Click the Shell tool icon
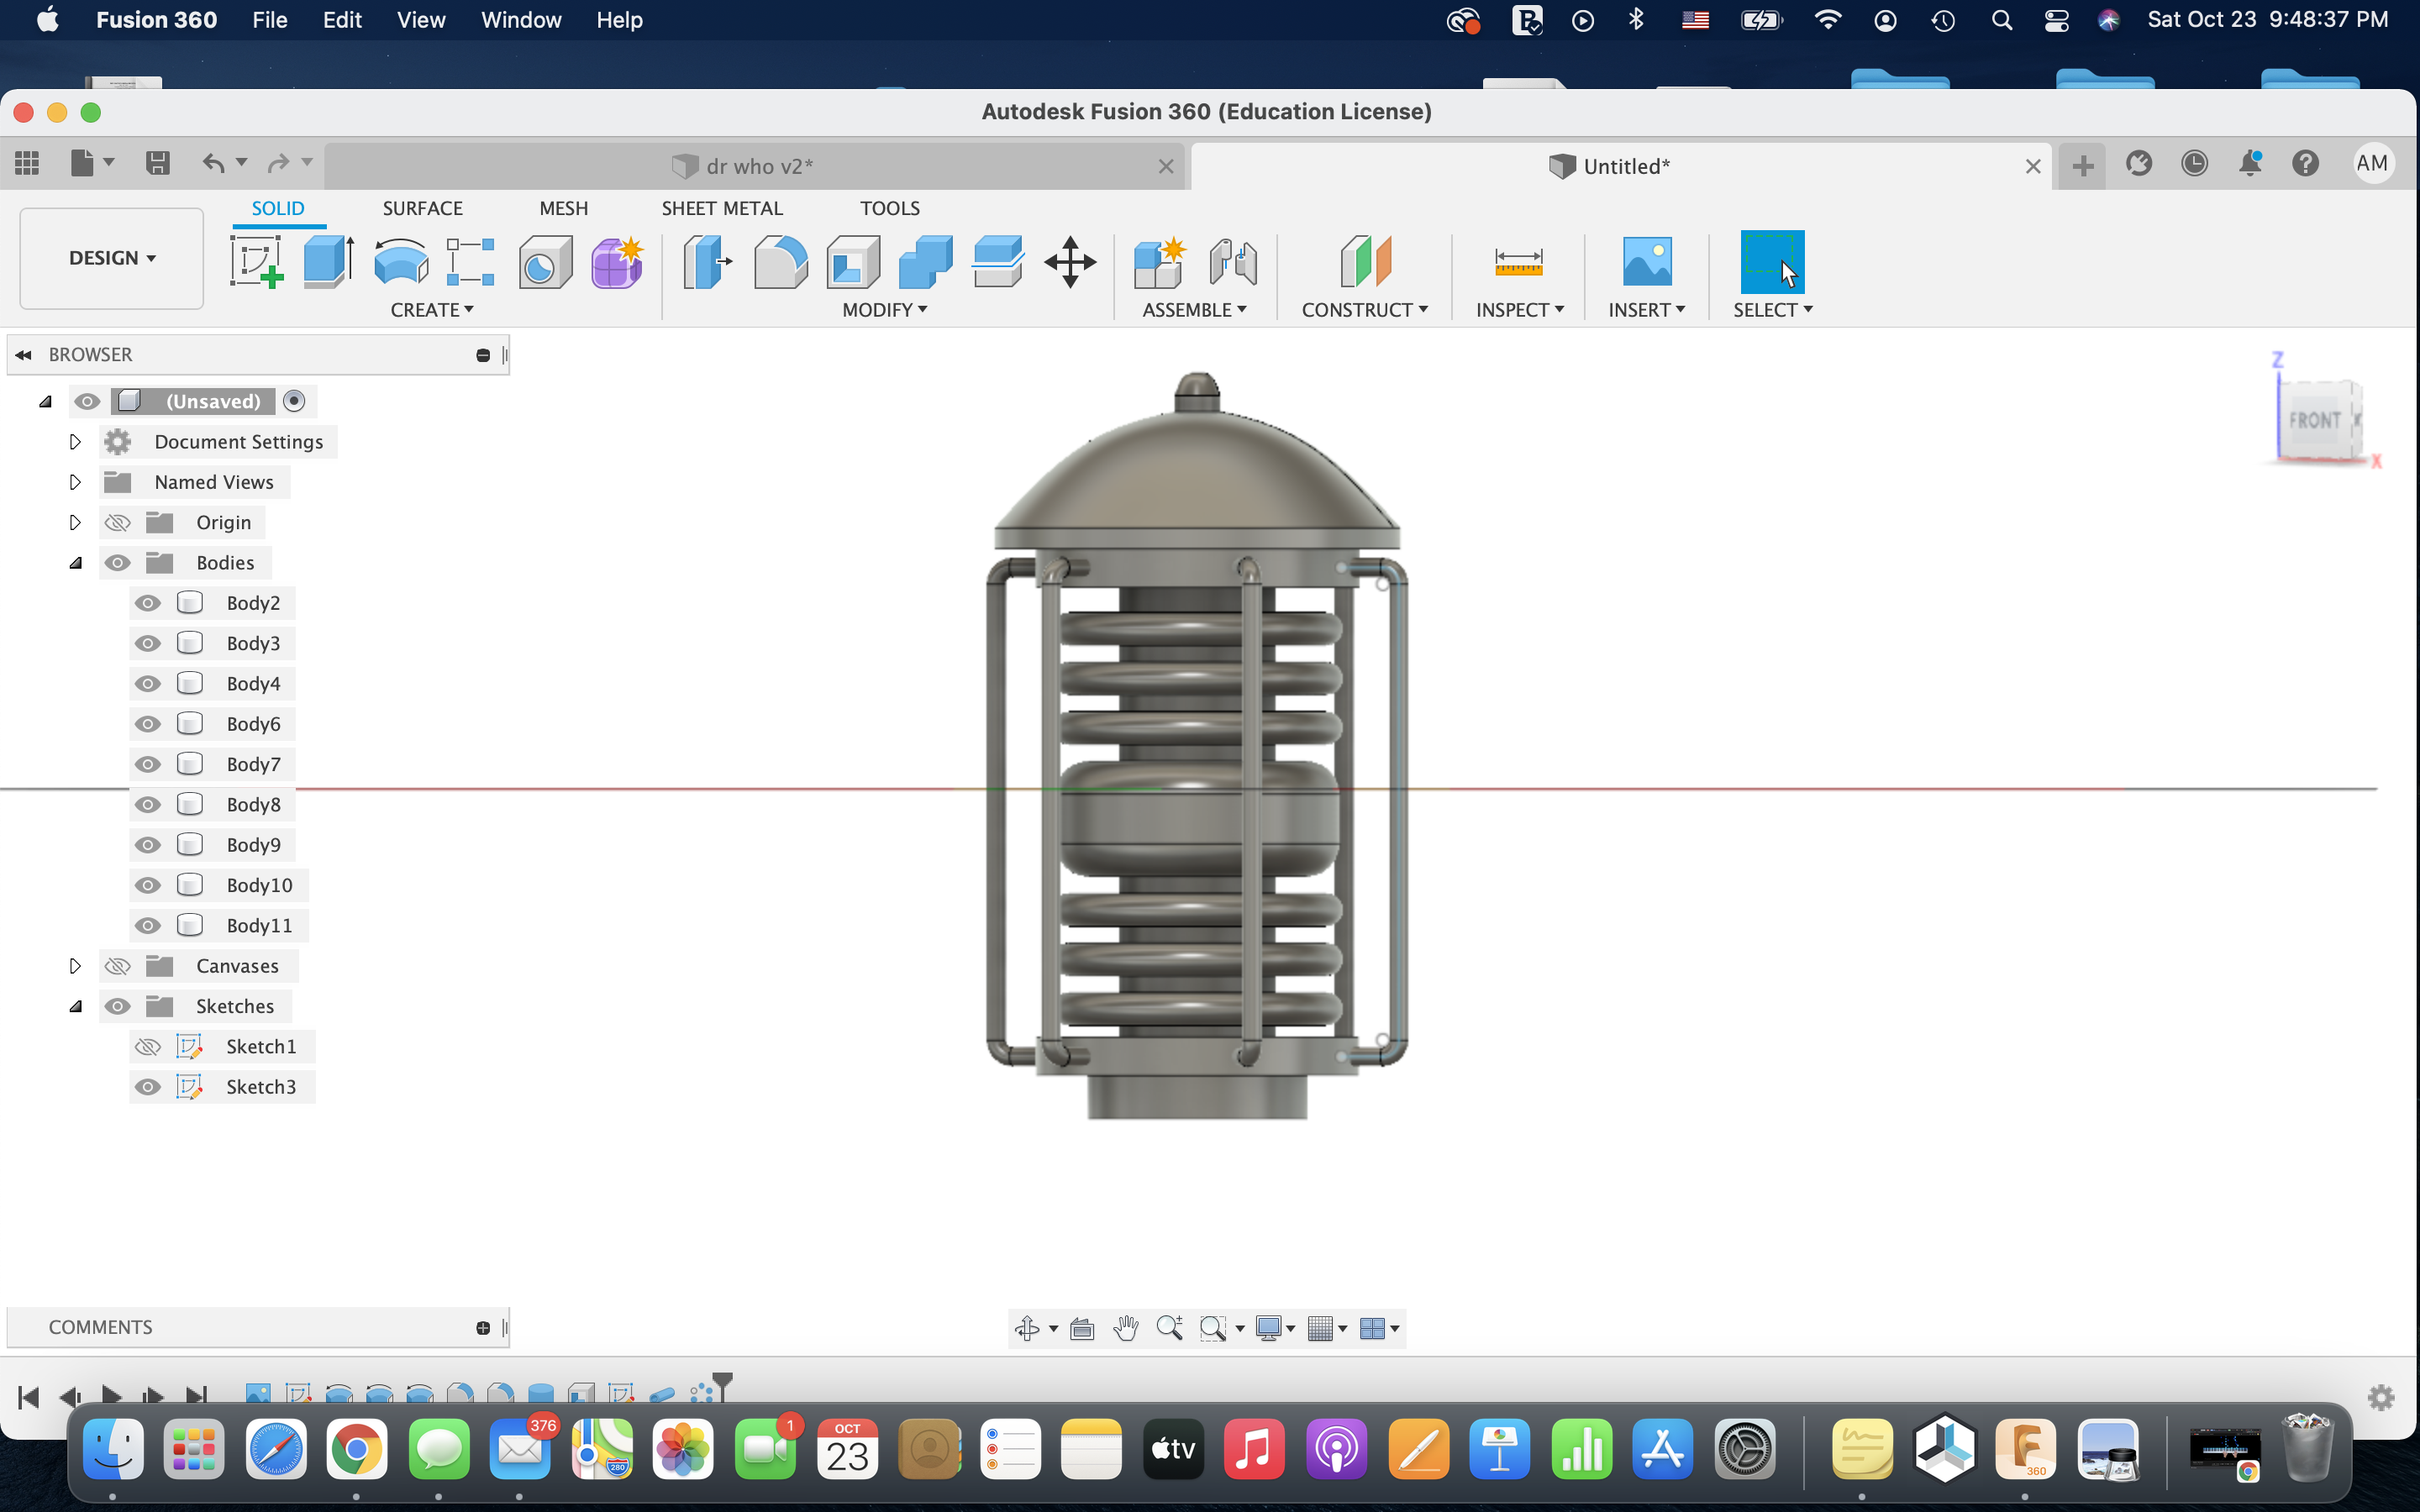The width and height of the screenshot is (2420, 1512). tap(854, 263)
